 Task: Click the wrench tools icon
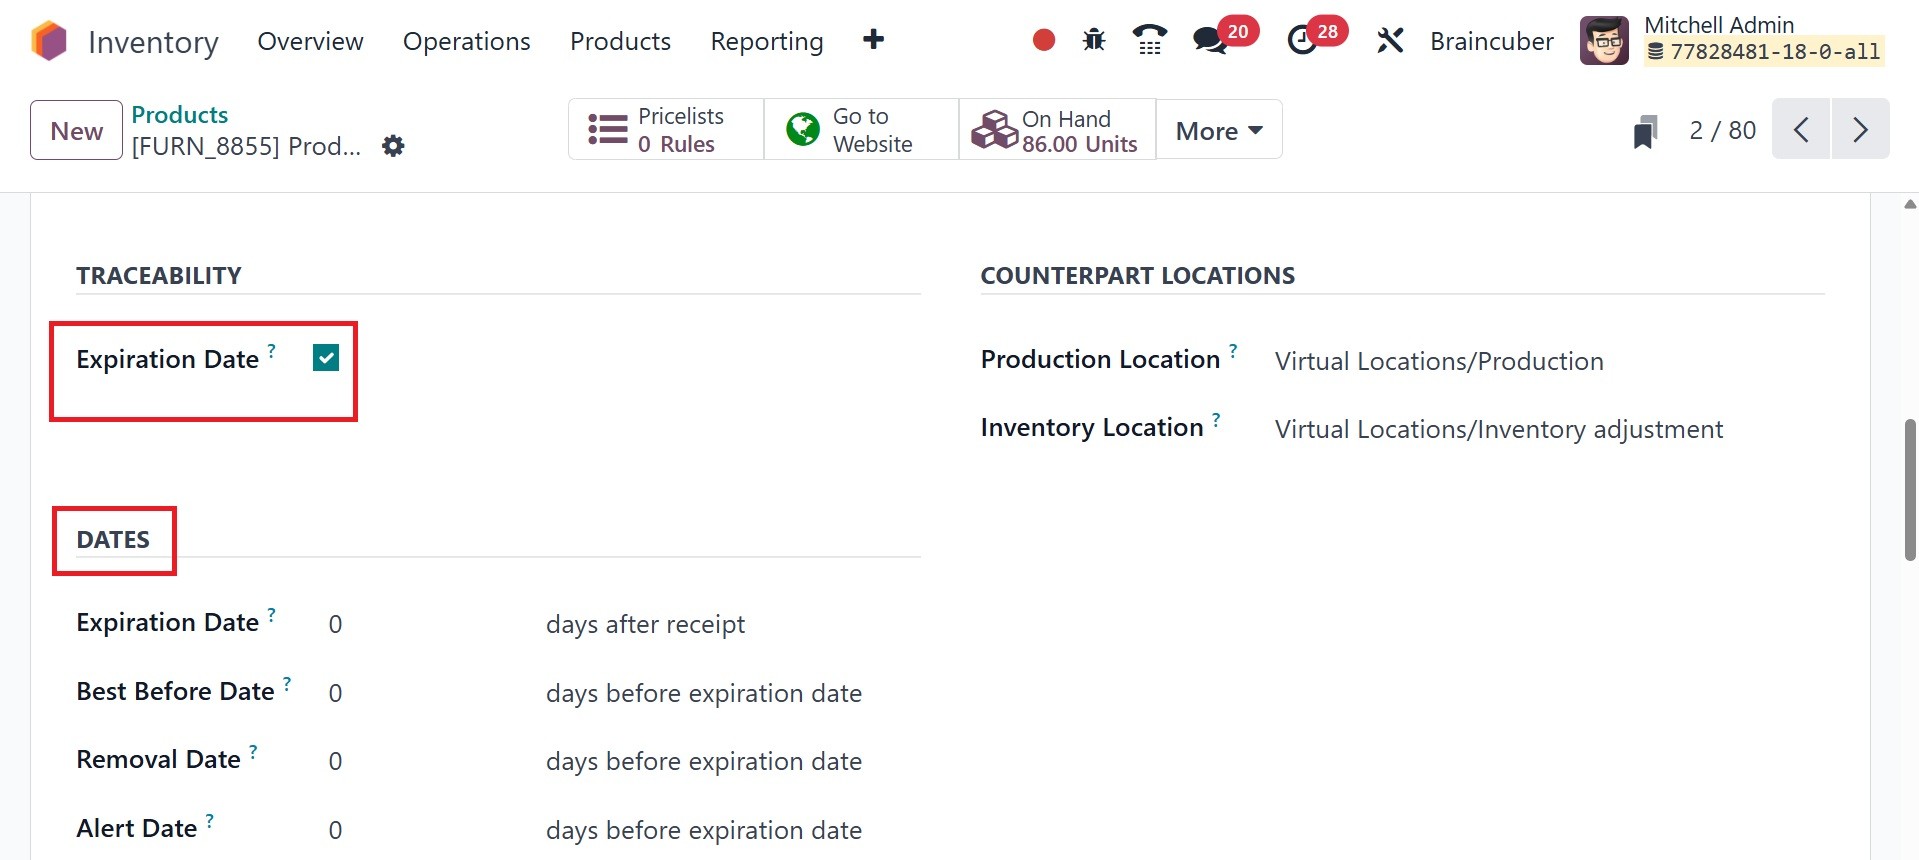click(1390, 40)
